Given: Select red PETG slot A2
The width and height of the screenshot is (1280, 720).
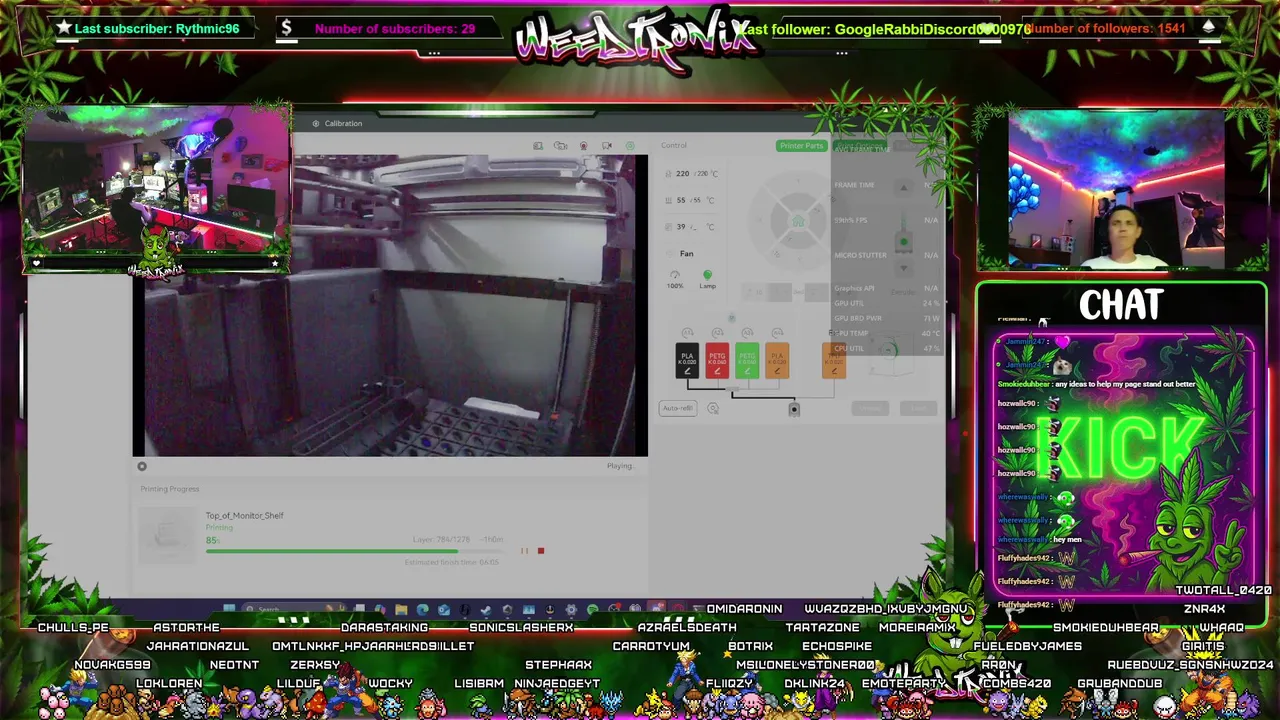Looking at the screenshot, I should 717,361.
